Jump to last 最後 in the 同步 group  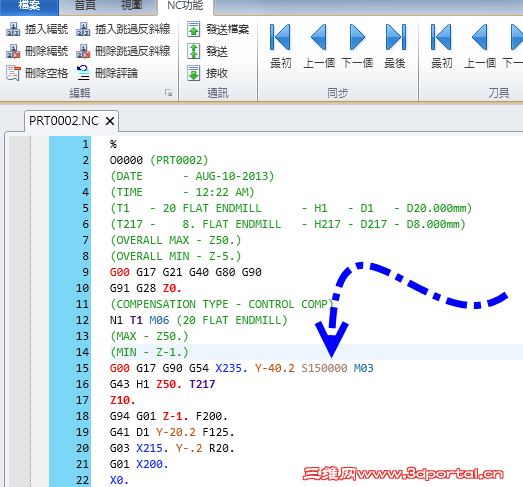coord(396,37)
